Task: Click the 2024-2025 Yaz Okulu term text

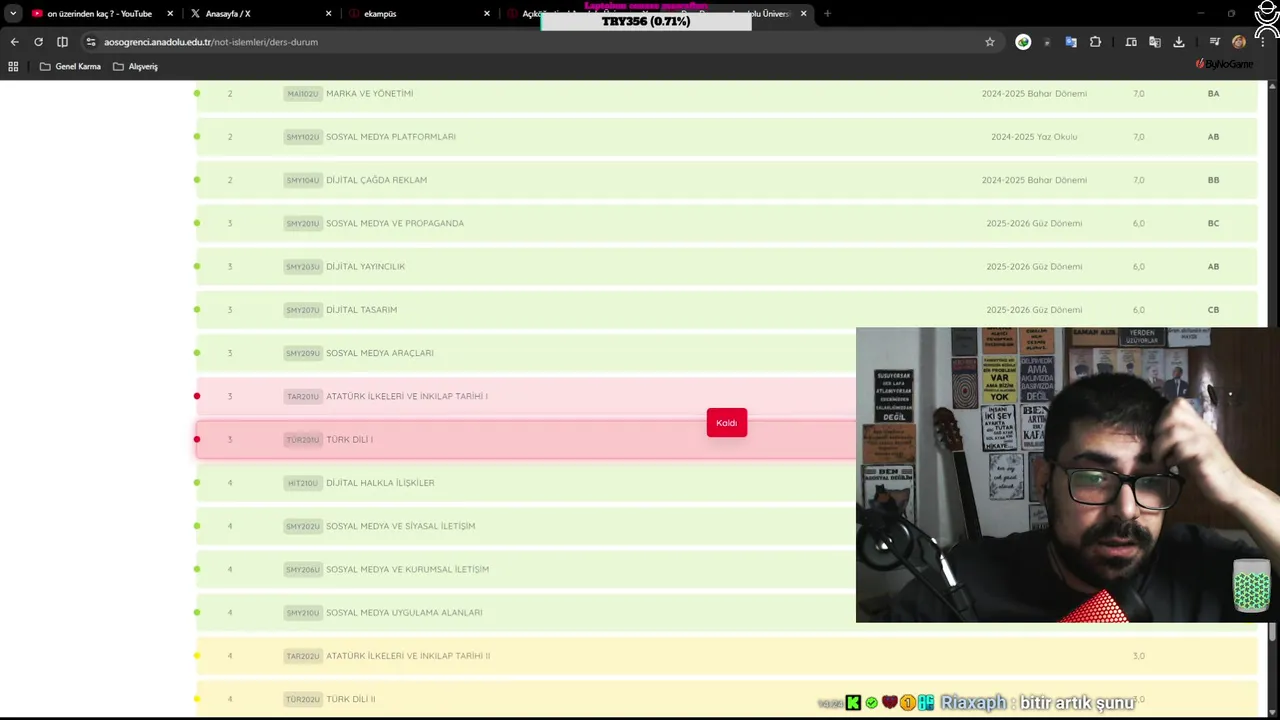Action: (1034, 137)
